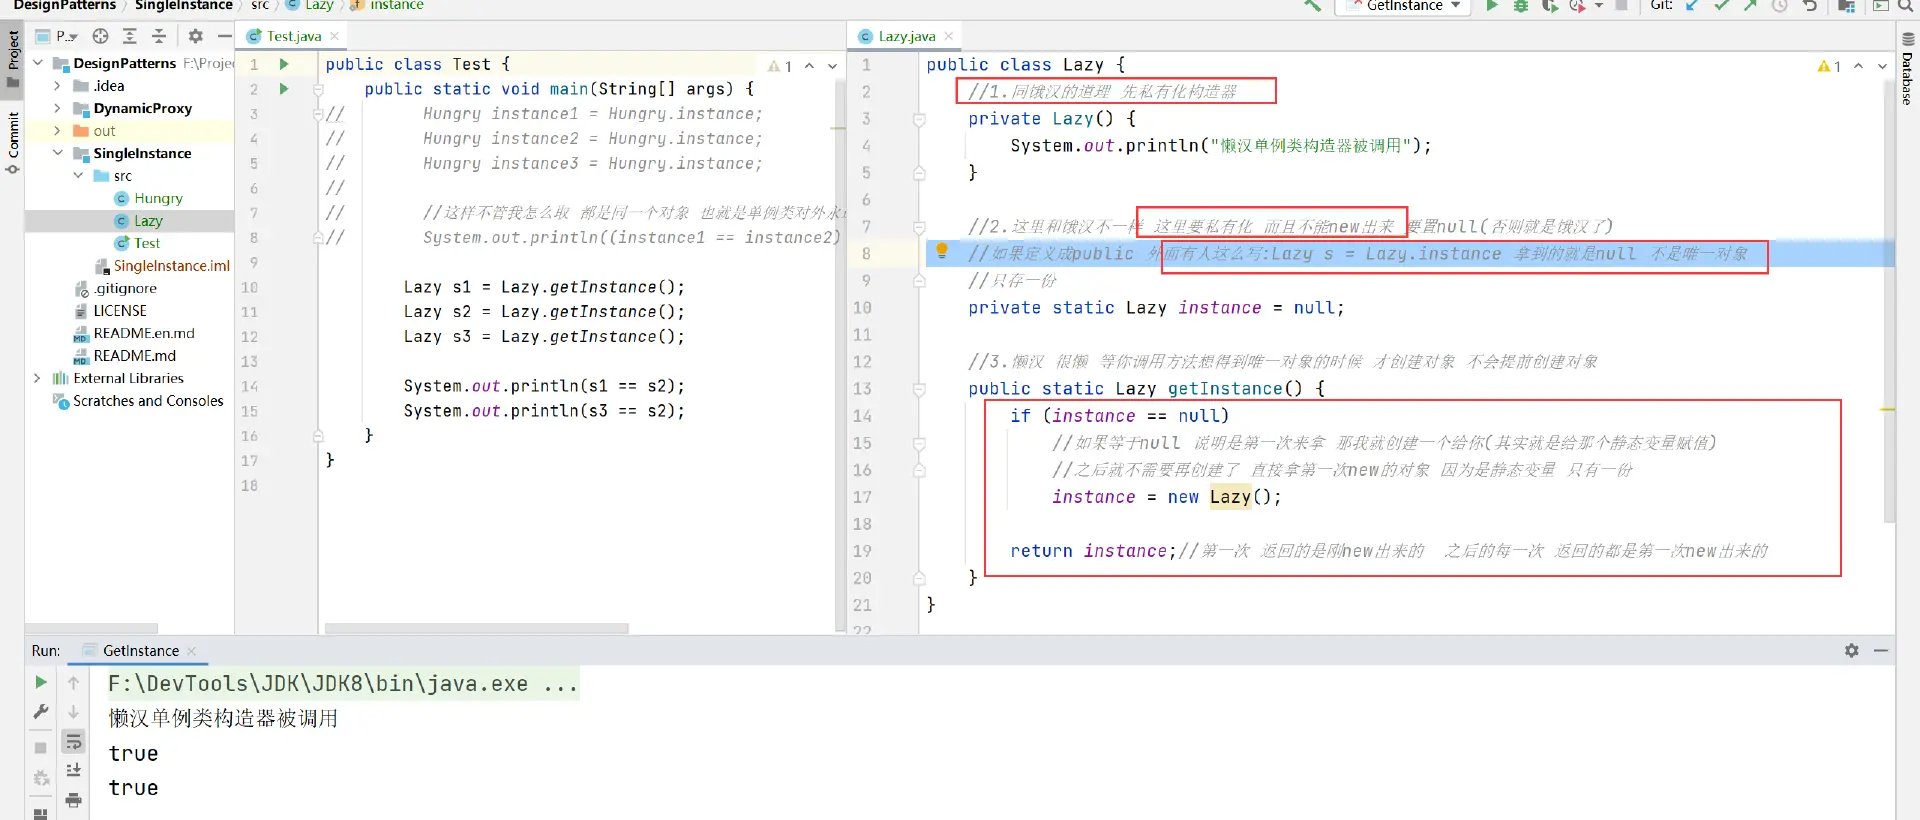Toggle the Commit tool window tab

click(x=12, y=142)
